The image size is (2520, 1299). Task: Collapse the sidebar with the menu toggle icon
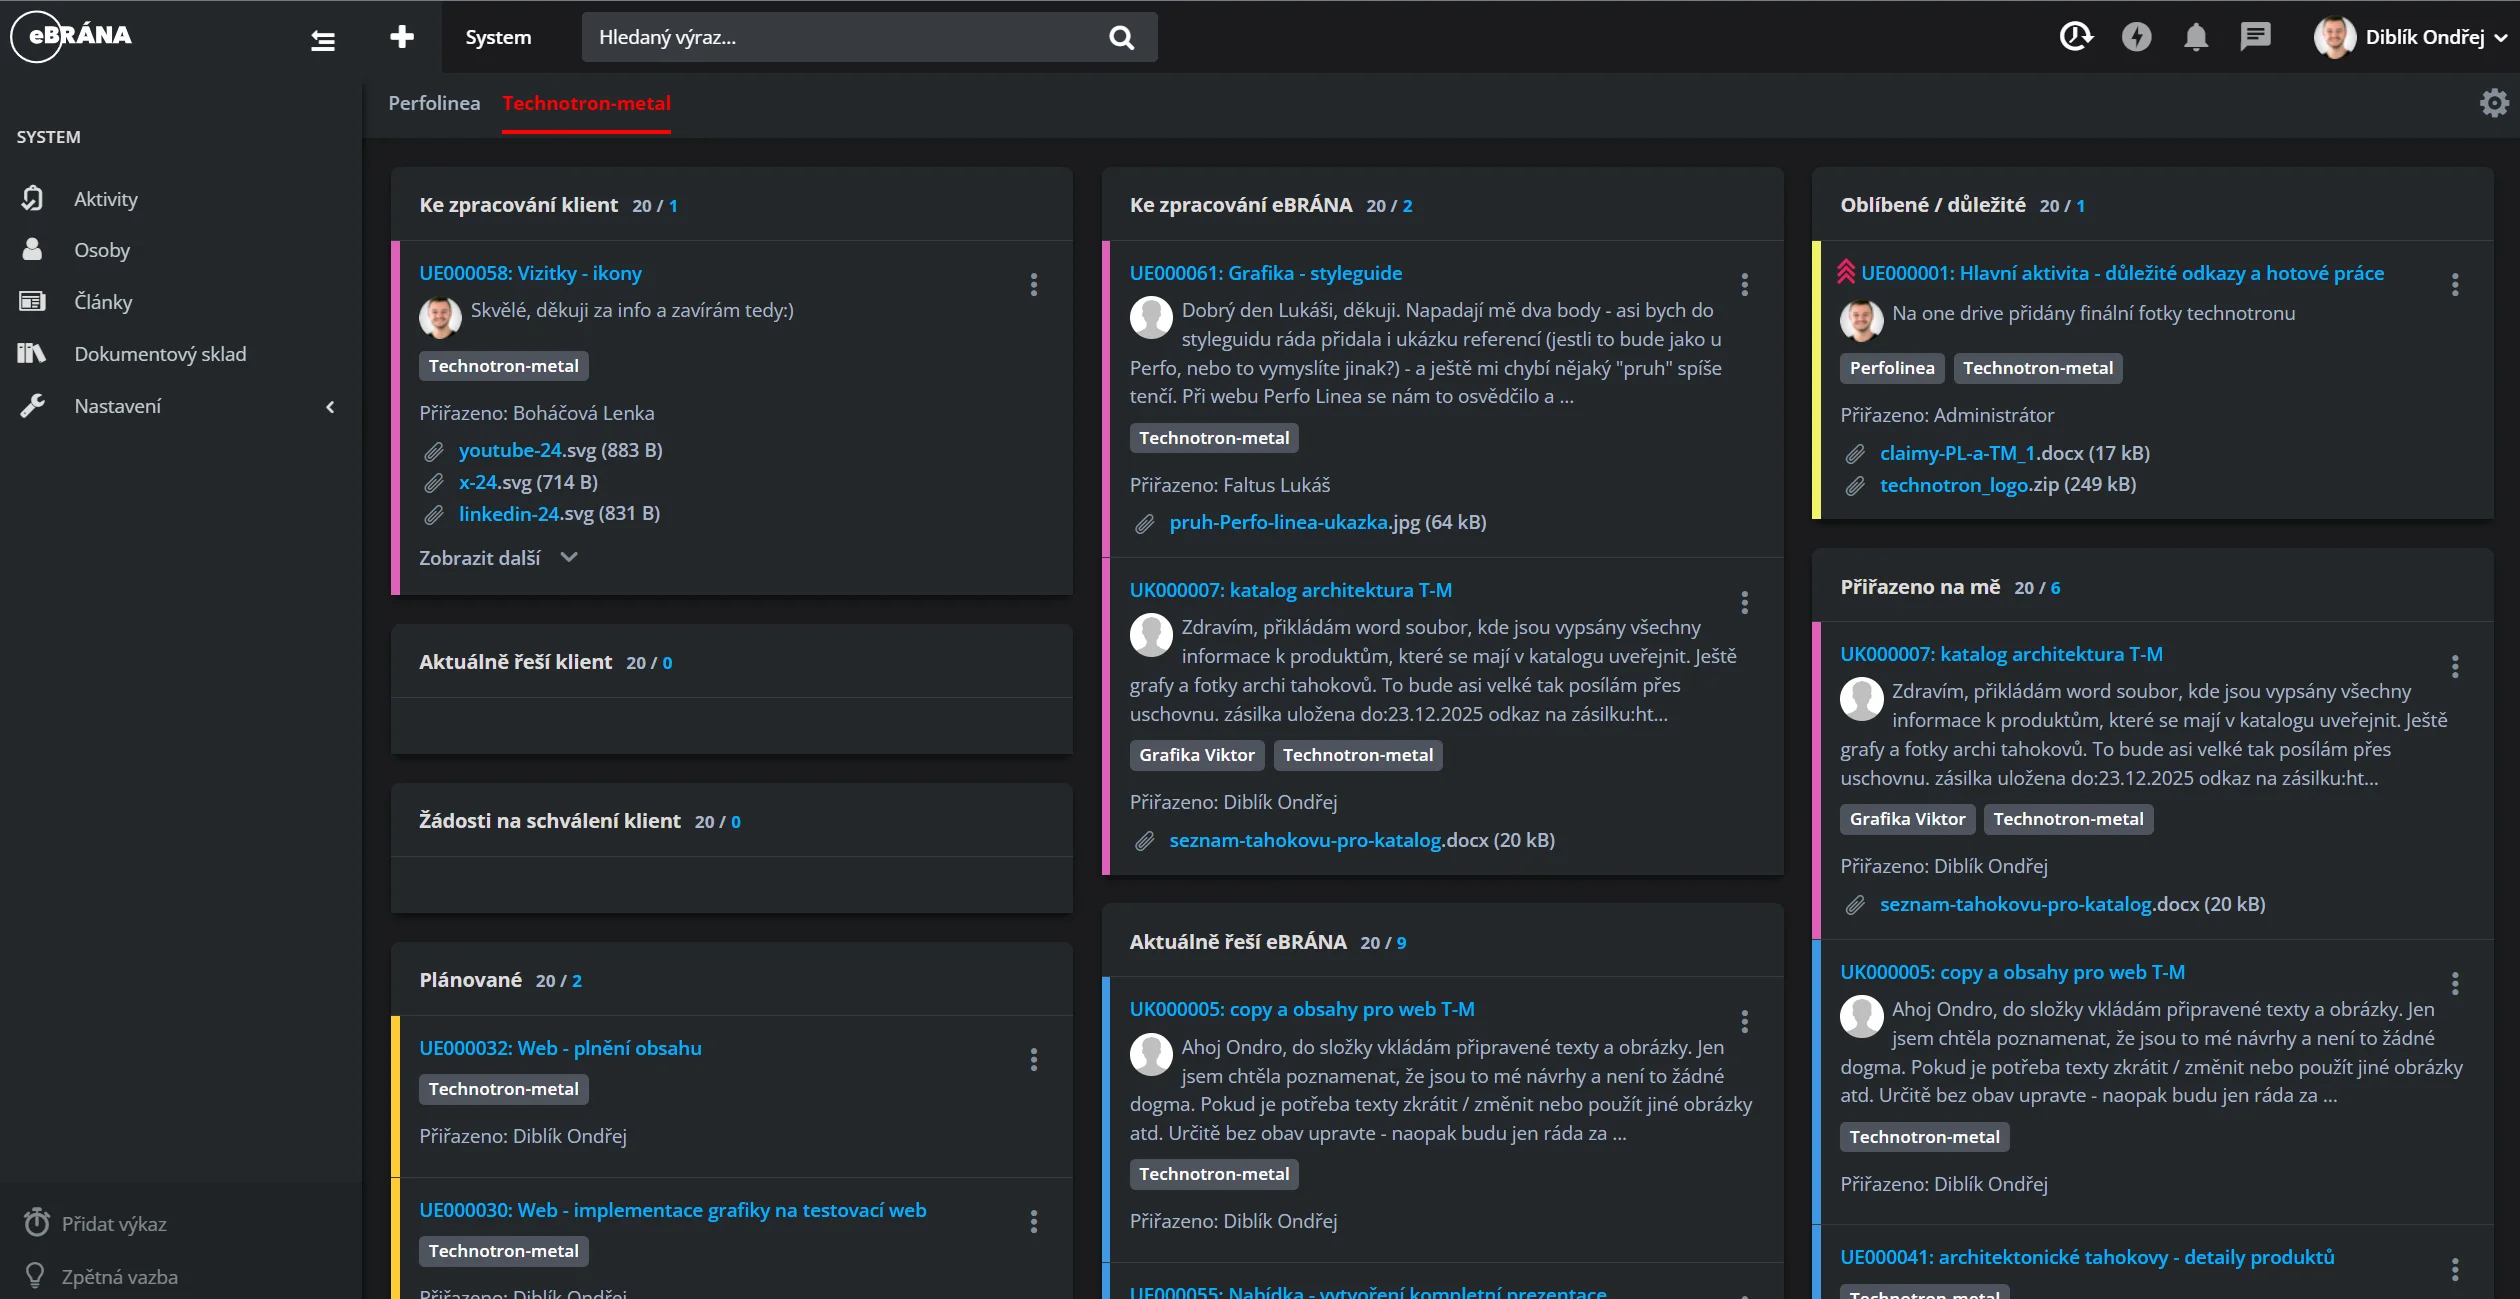(x=322, y=40)
